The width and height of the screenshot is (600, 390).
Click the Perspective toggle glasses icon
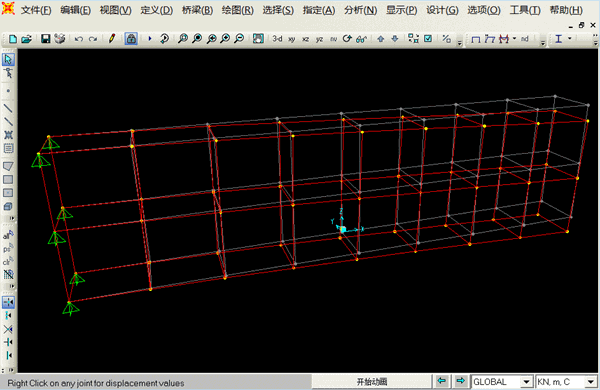[x=361, y=39]
